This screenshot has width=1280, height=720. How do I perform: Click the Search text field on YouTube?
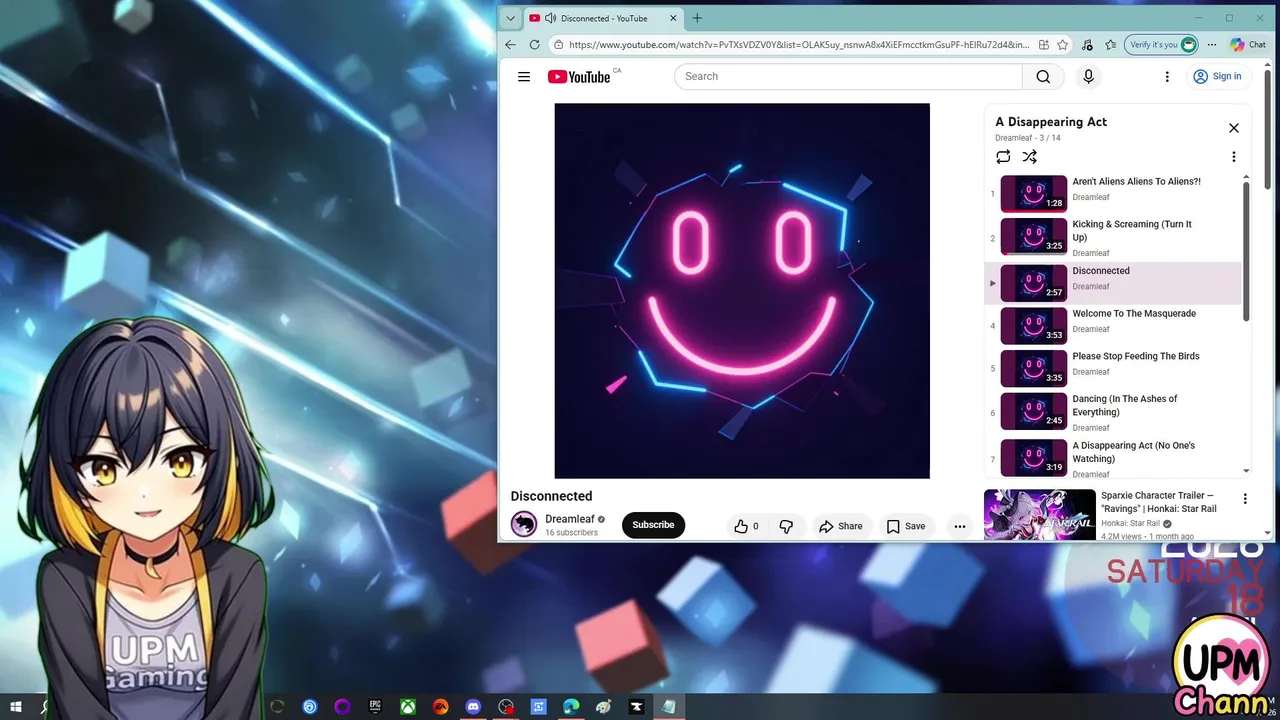click(848, 77)
